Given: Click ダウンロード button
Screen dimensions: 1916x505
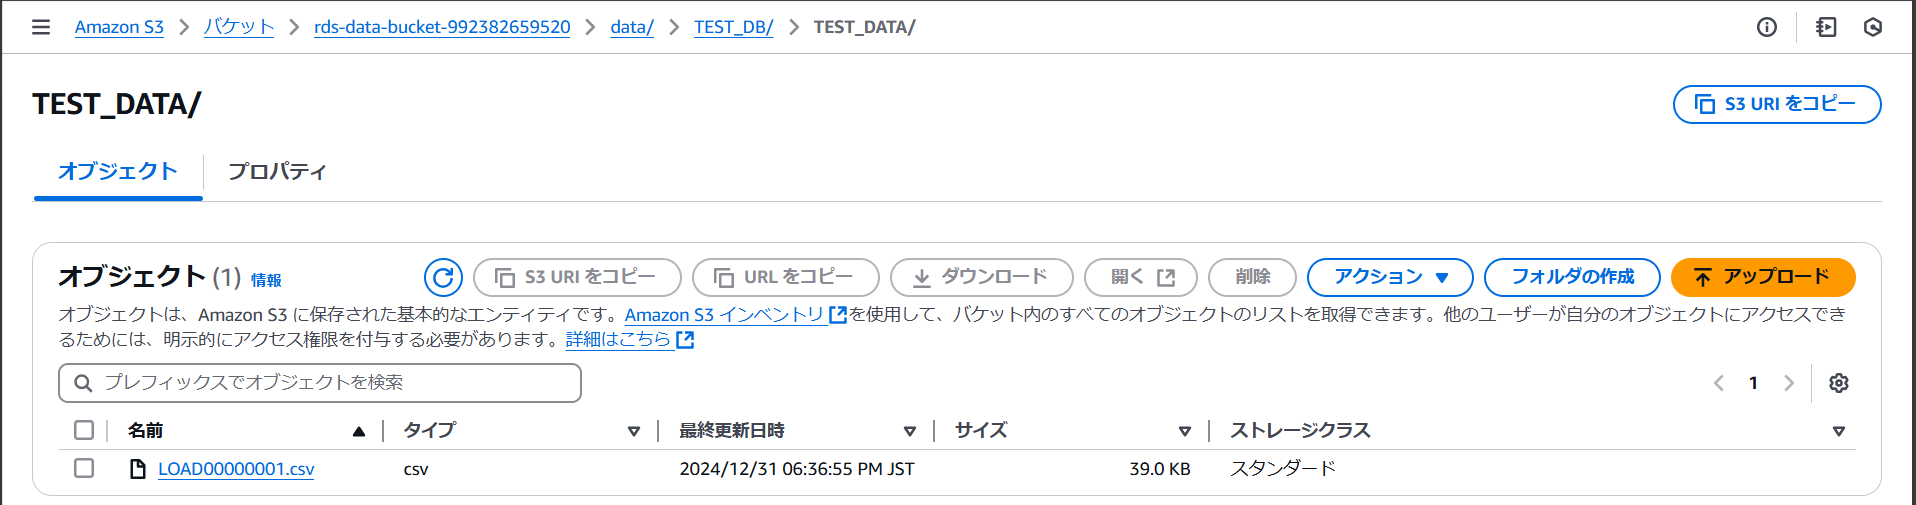Looking at the screenshot, I should click(981, 277).
